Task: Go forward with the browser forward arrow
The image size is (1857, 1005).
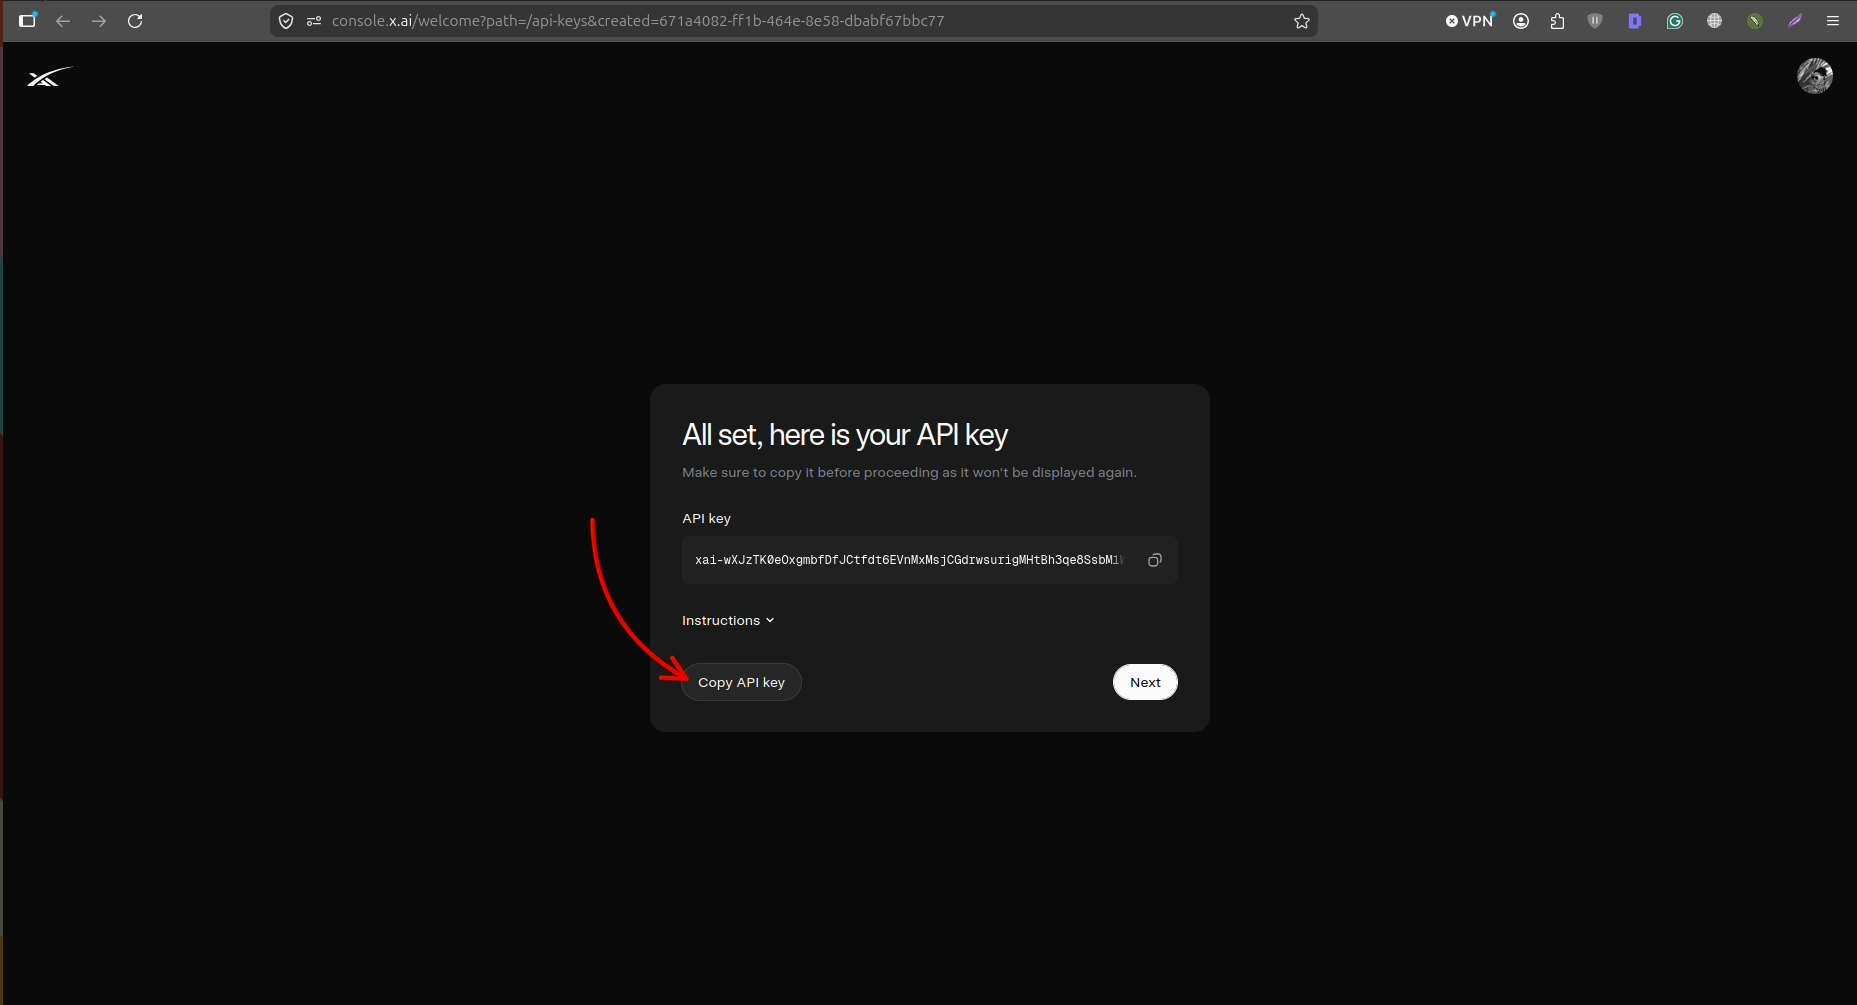Action: [x=99, y=21]
